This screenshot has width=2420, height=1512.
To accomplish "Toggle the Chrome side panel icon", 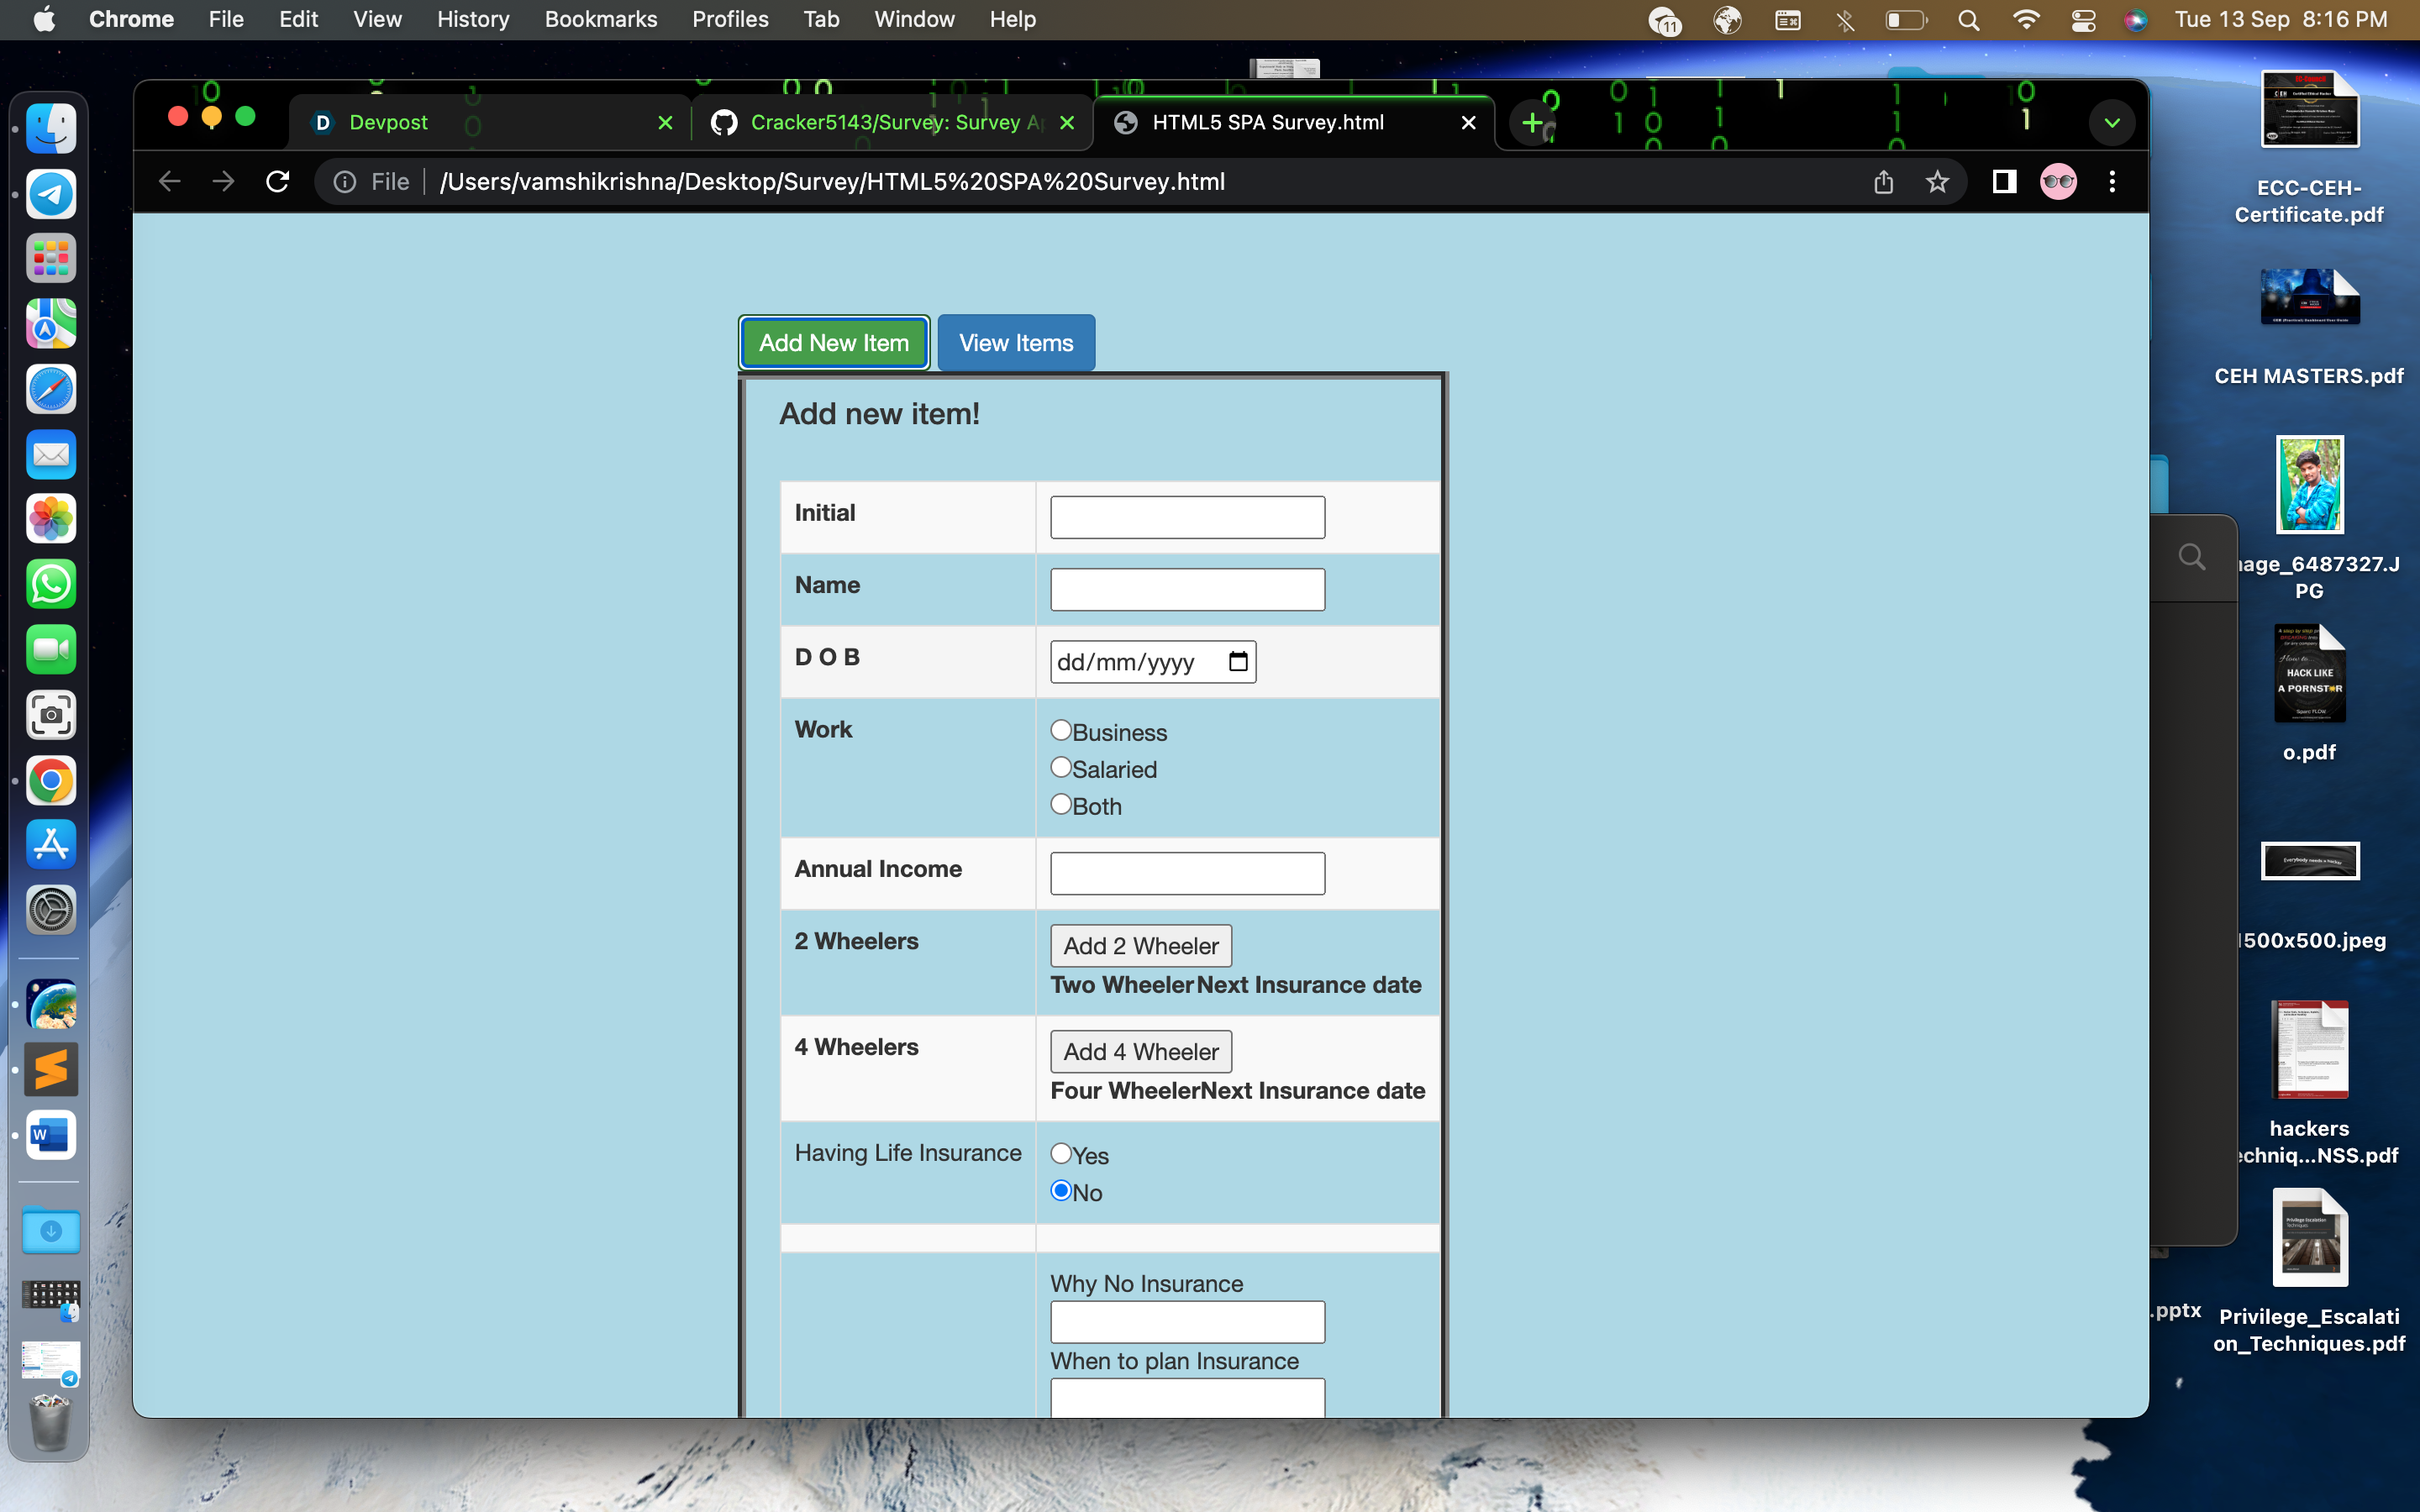I will pos(2003,181).
